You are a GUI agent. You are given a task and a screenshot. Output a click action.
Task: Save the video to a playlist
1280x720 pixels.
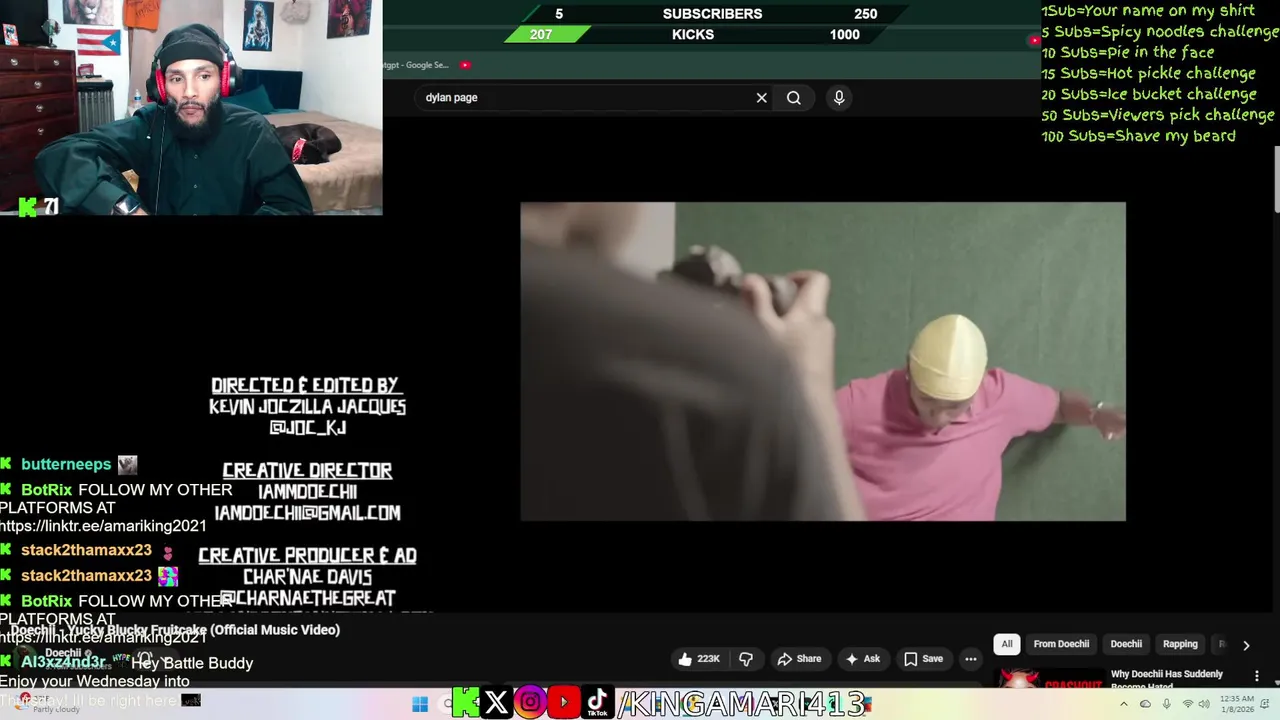923,659
